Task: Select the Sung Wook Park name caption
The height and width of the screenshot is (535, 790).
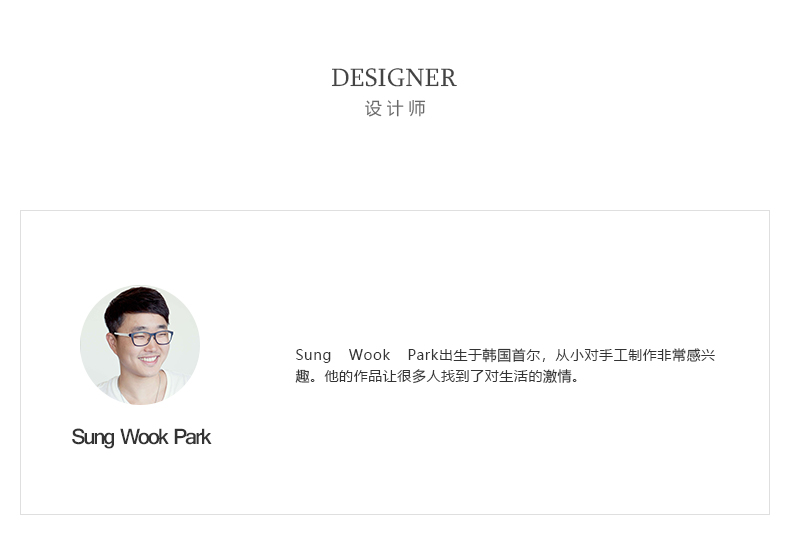Action: coord(141,437)
